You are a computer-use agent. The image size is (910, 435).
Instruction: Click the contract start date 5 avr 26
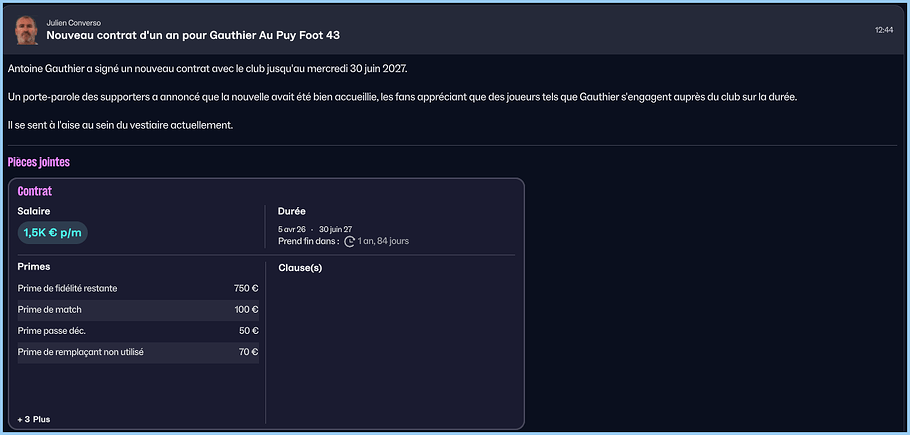(292, 229)
